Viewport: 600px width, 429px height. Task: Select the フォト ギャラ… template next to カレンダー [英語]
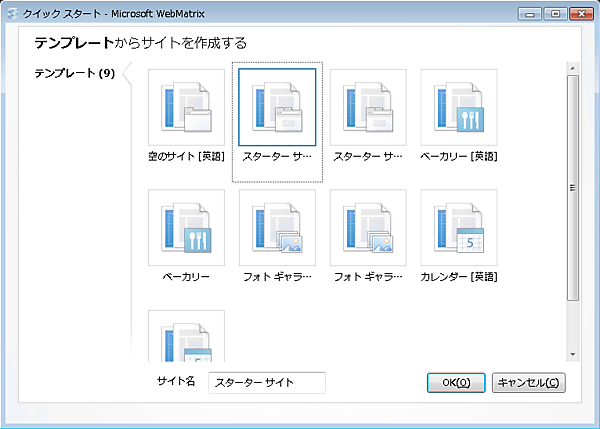click(x=368, y=228)
